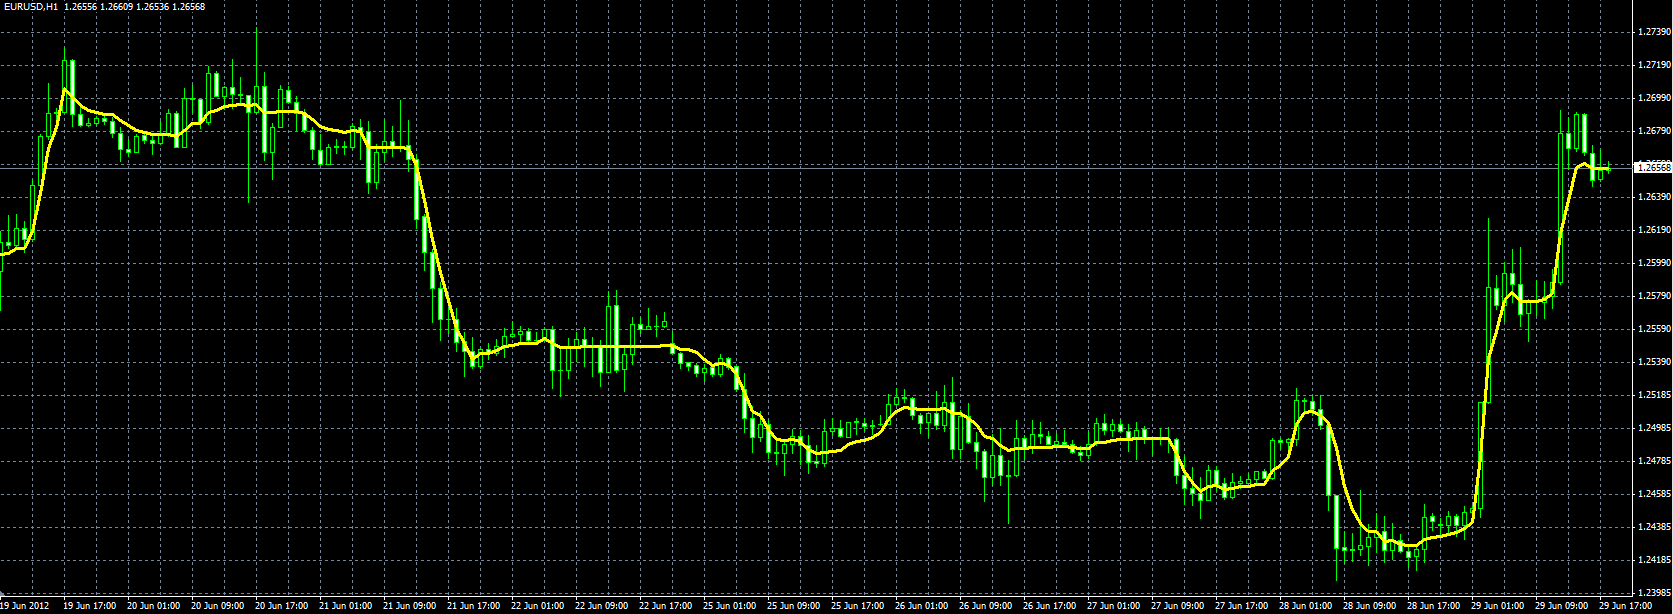
Task: Click the 1.25590 price axis label
Action: pyautogui.click(x=1655, y=329)
